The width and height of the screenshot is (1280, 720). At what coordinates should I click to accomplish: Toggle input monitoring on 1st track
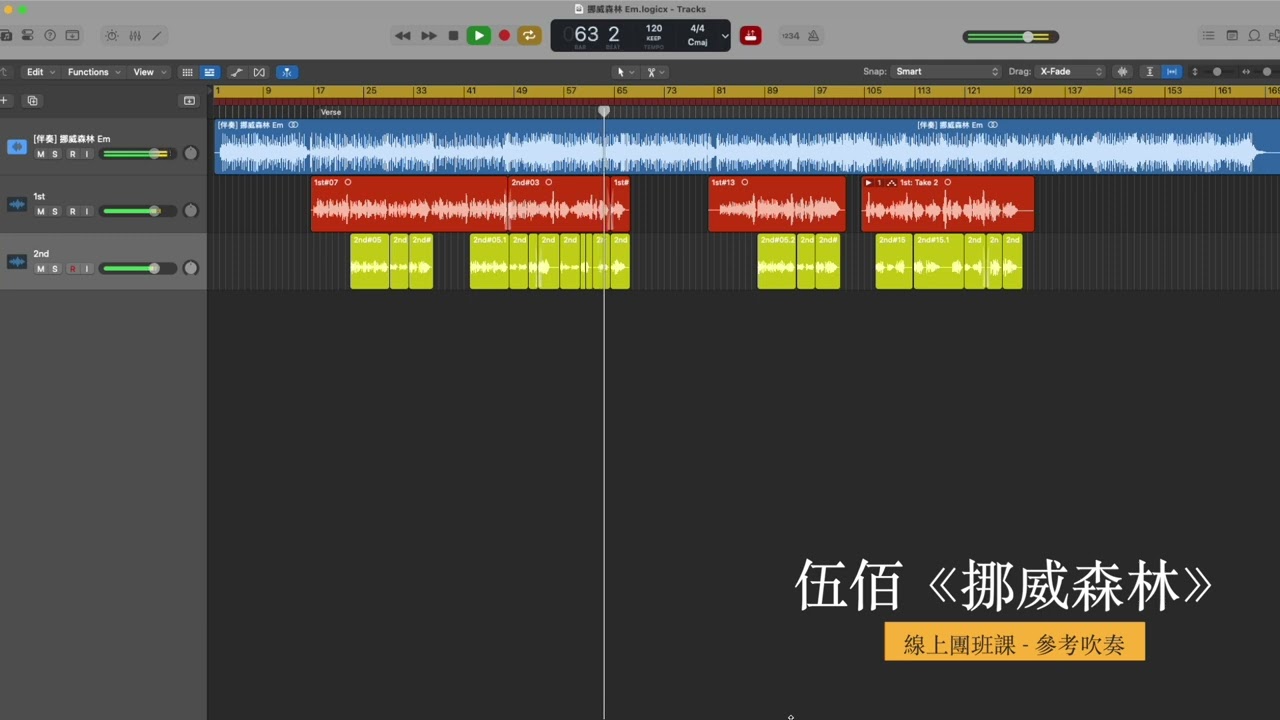coord(86,211)
